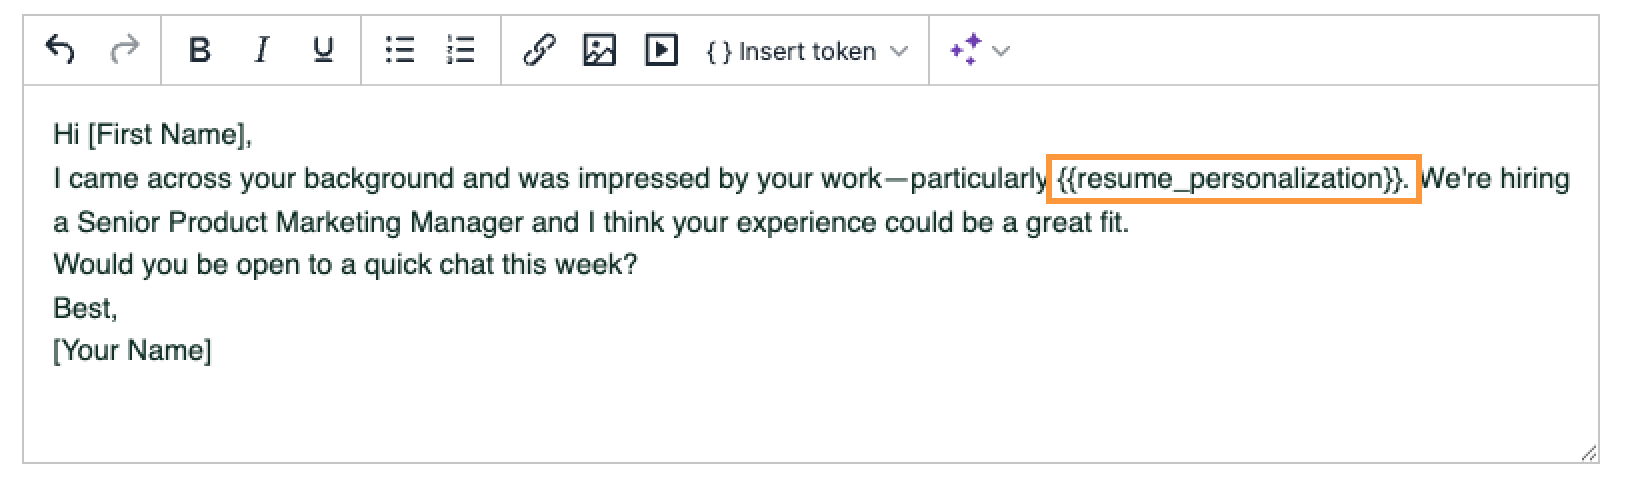This screenshot has width=1632, height=482.
Task: Click the insert video icon
Action: click(x=661, y=50)
